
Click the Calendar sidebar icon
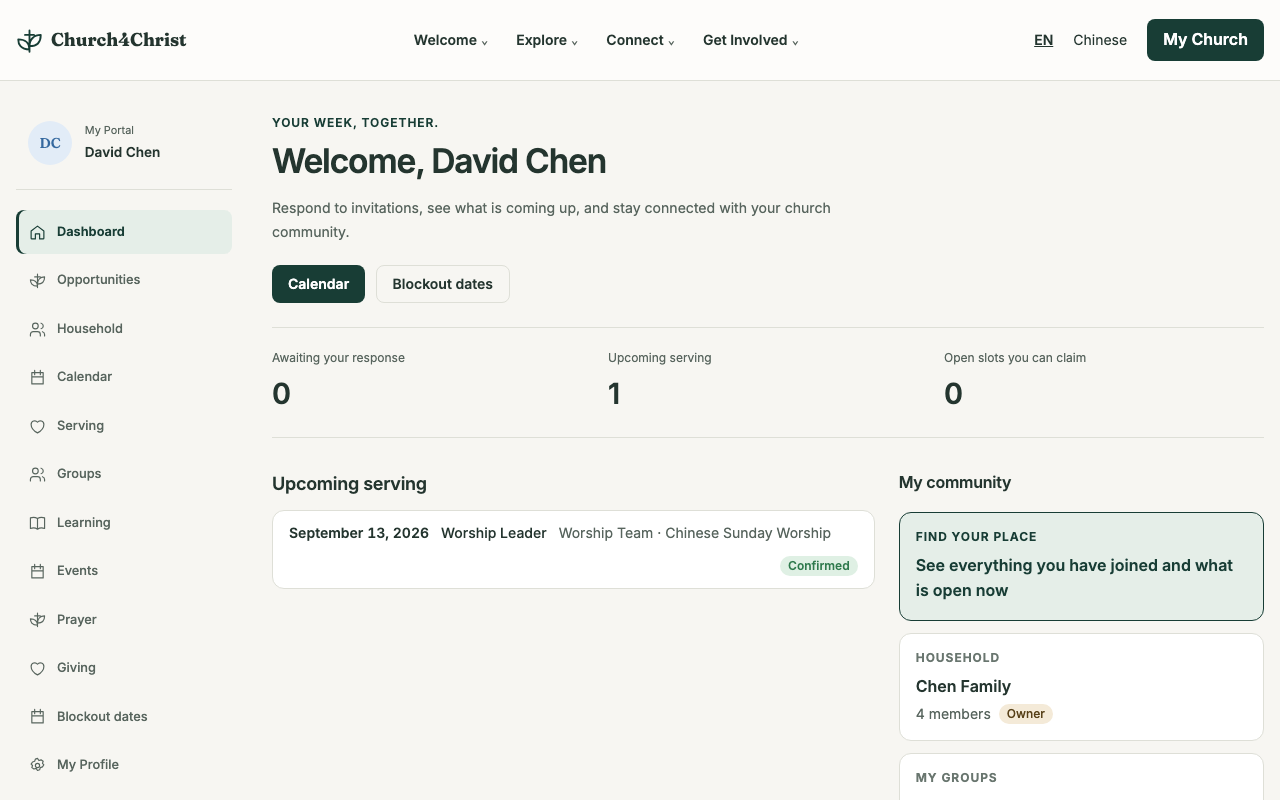coord(37,377)
